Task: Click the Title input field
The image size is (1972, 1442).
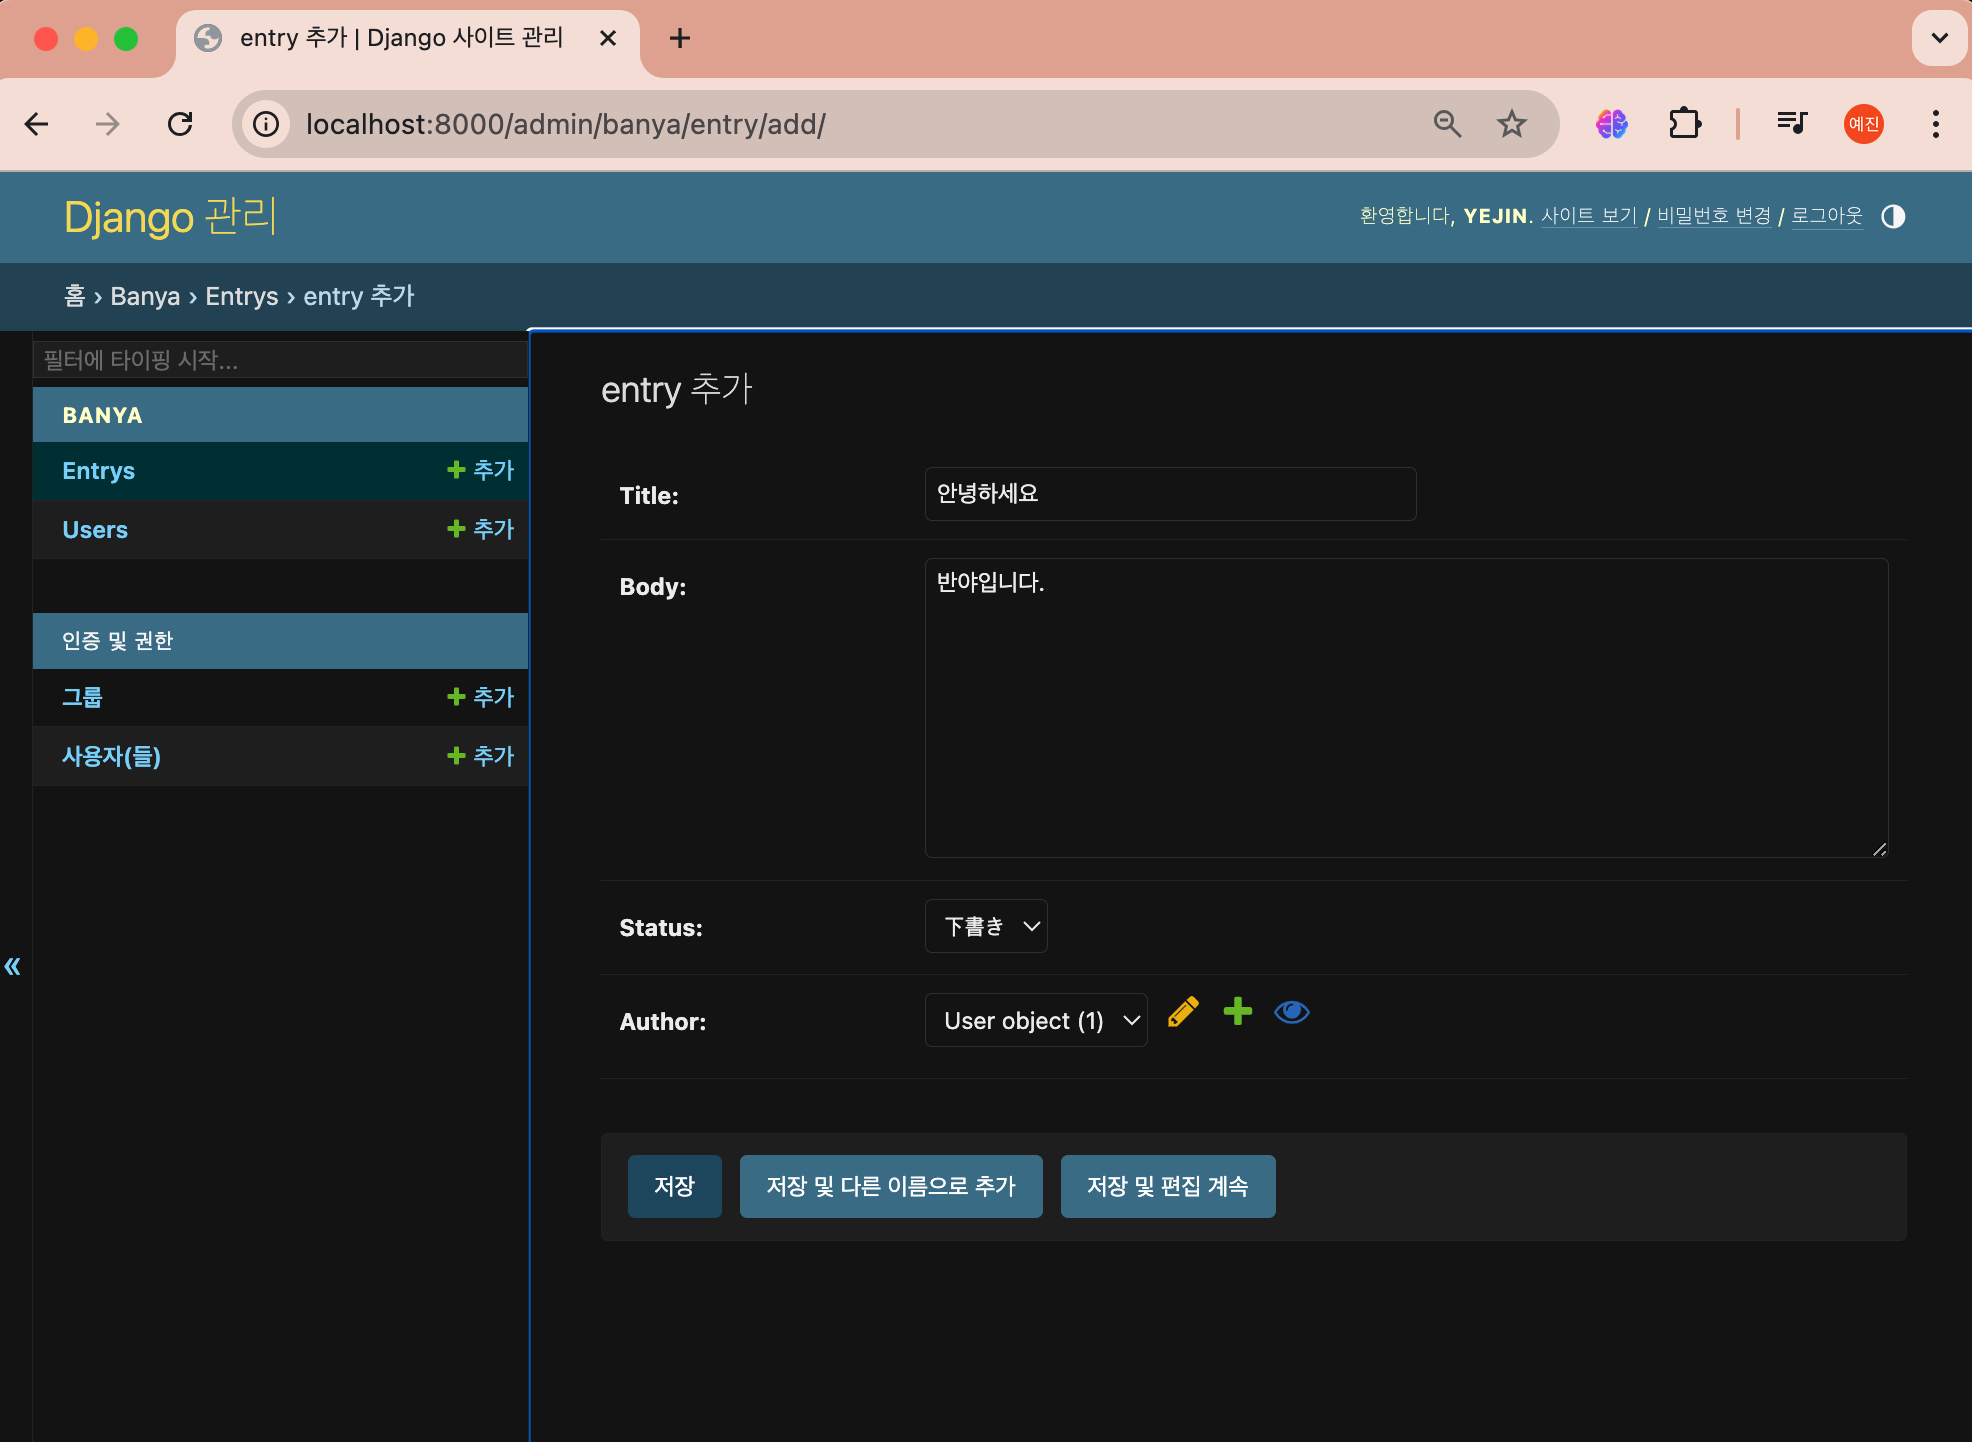Action: [1170, 494]
